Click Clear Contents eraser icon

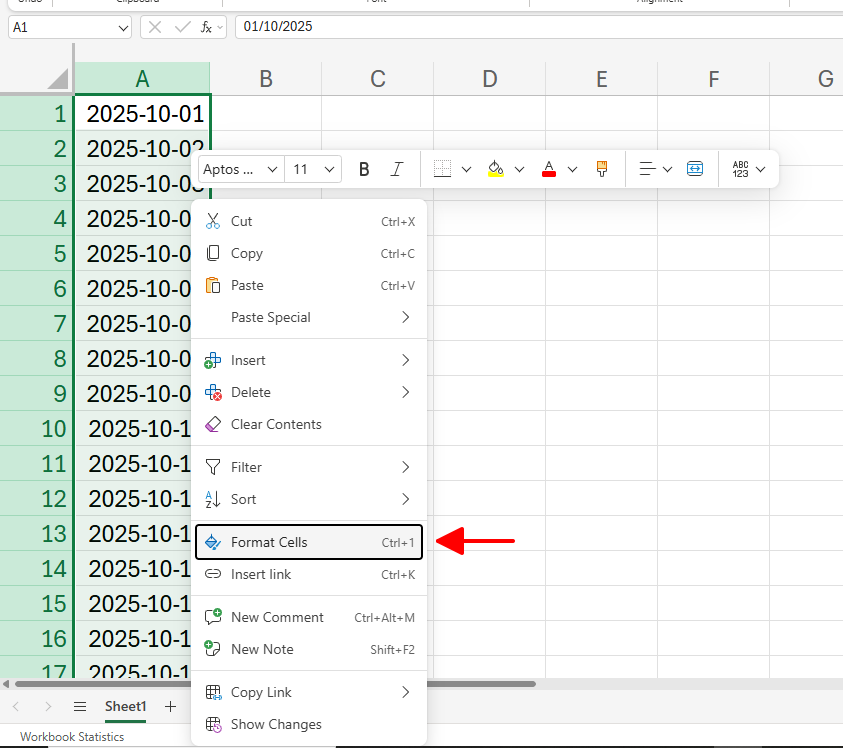tap(213, 424)
